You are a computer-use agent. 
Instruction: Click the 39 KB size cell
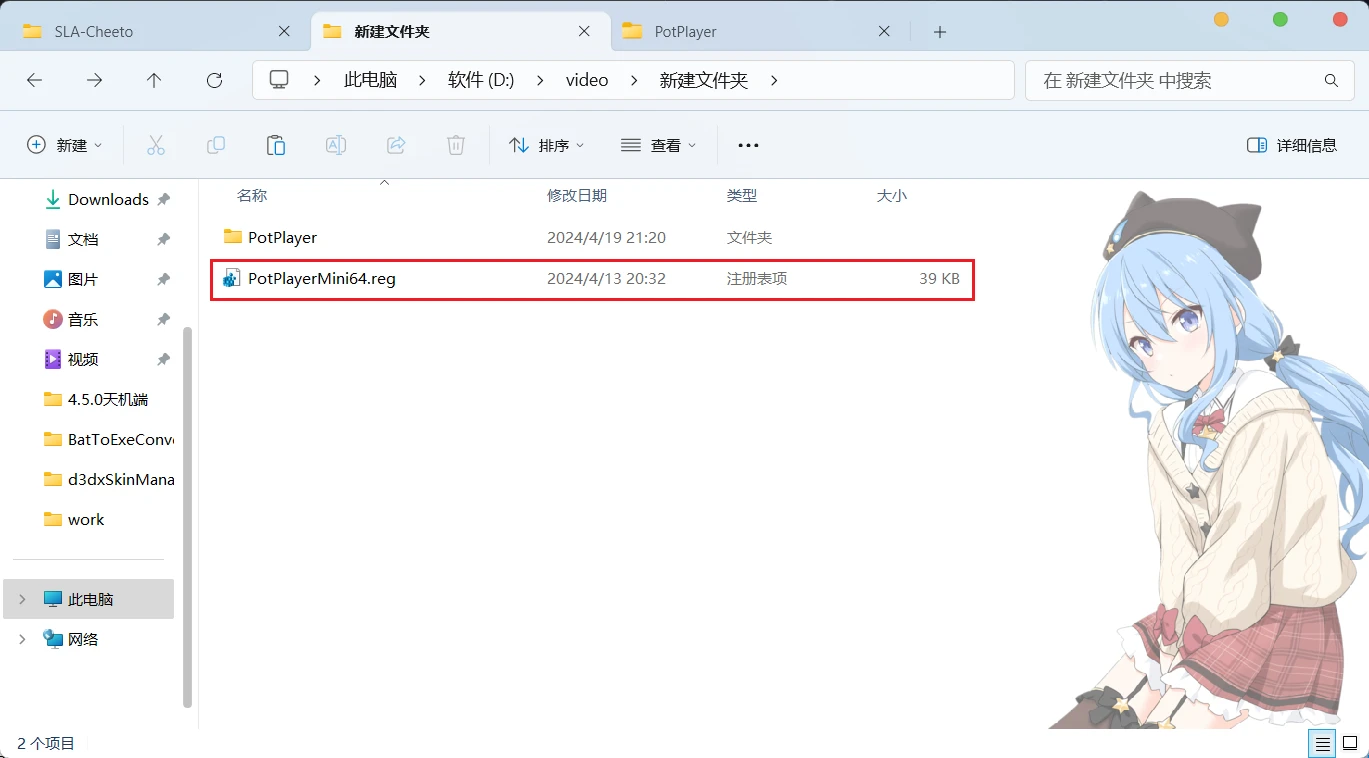[939, 279]
